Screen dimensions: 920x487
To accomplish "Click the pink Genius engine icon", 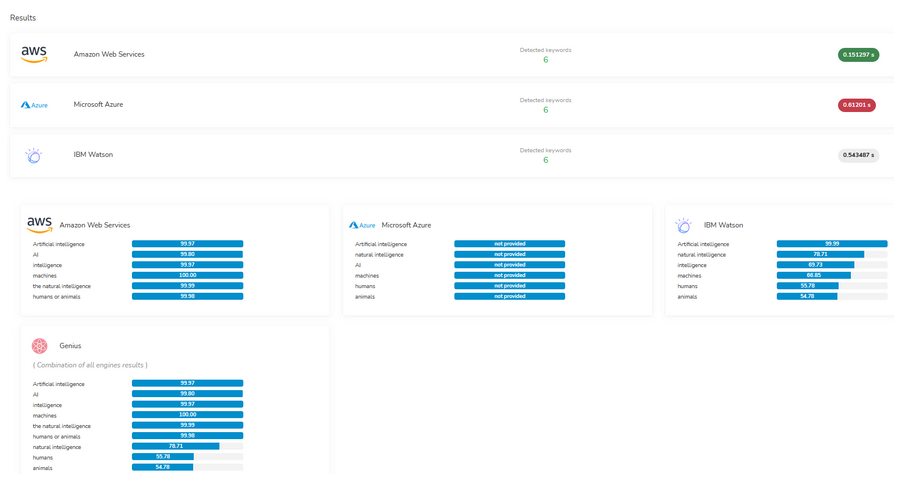I will pos(39,346).
